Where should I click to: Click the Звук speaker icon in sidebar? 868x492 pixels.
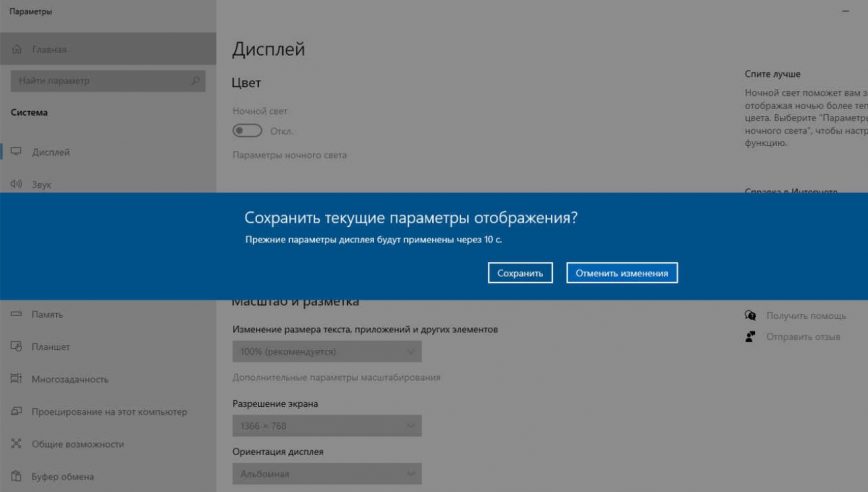(17, 184)
